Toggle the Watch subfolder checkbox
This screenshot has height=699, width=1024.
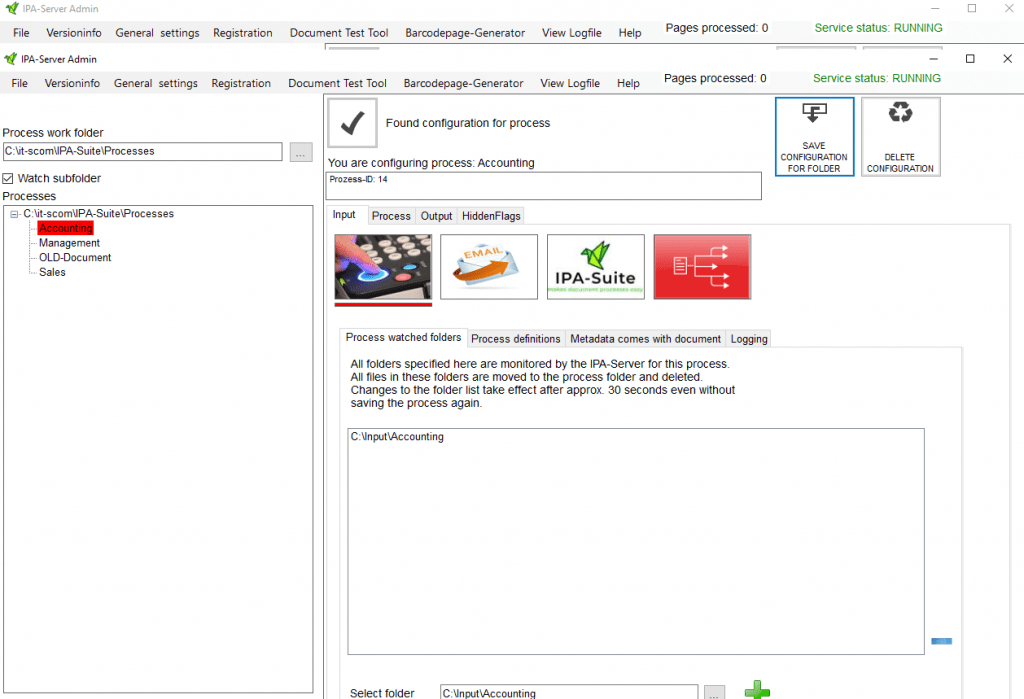[x=9, y=179]
